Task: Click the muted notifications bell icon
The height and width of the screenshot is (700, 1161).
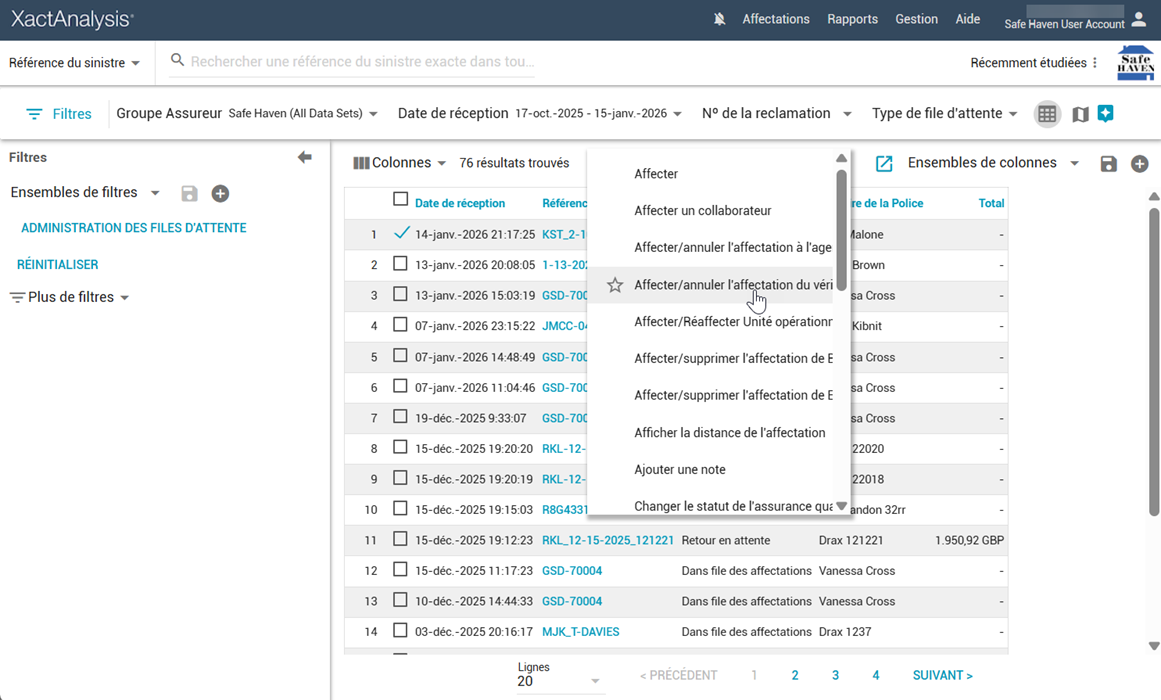Action: pos(719,19)
